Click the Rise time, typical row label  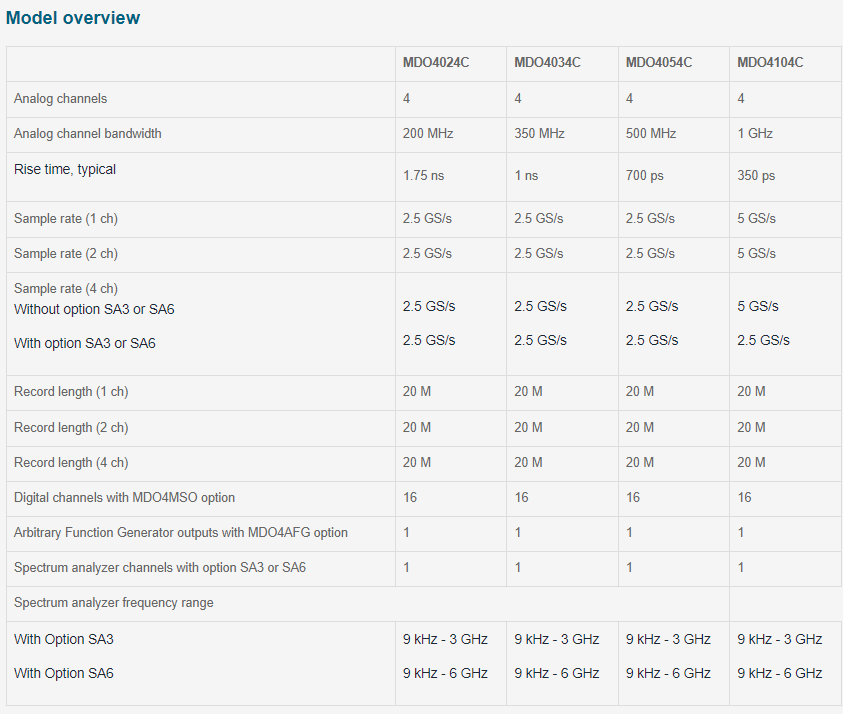[x=65, y=169]
